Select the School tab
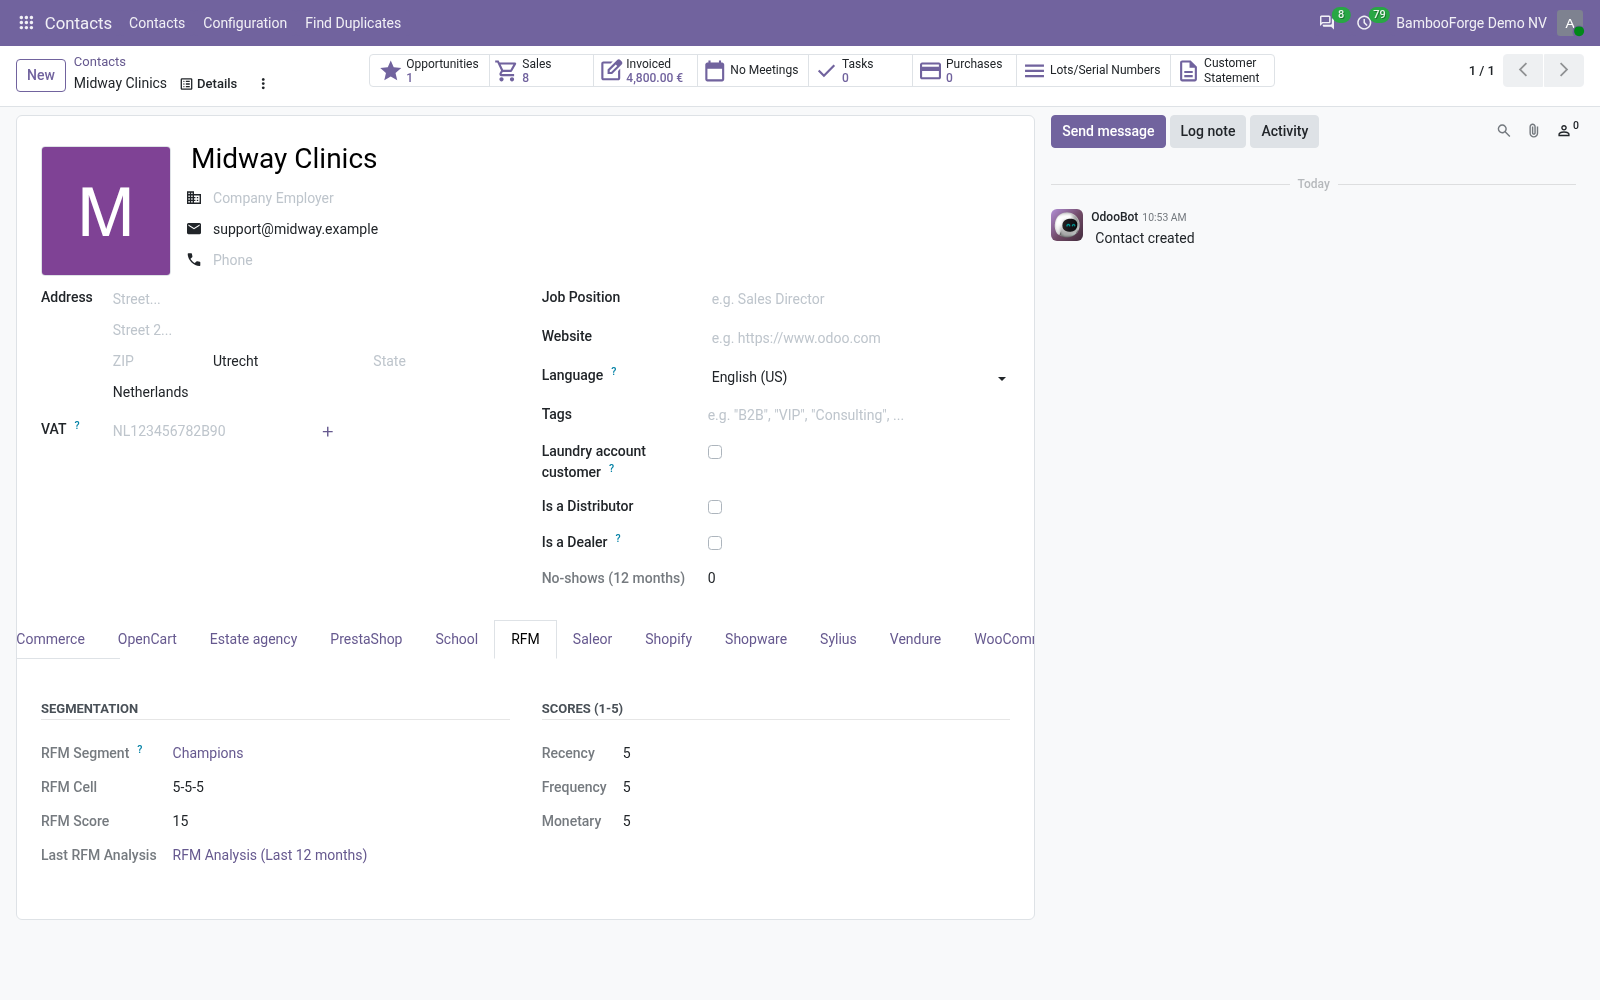 click(456, 639)
